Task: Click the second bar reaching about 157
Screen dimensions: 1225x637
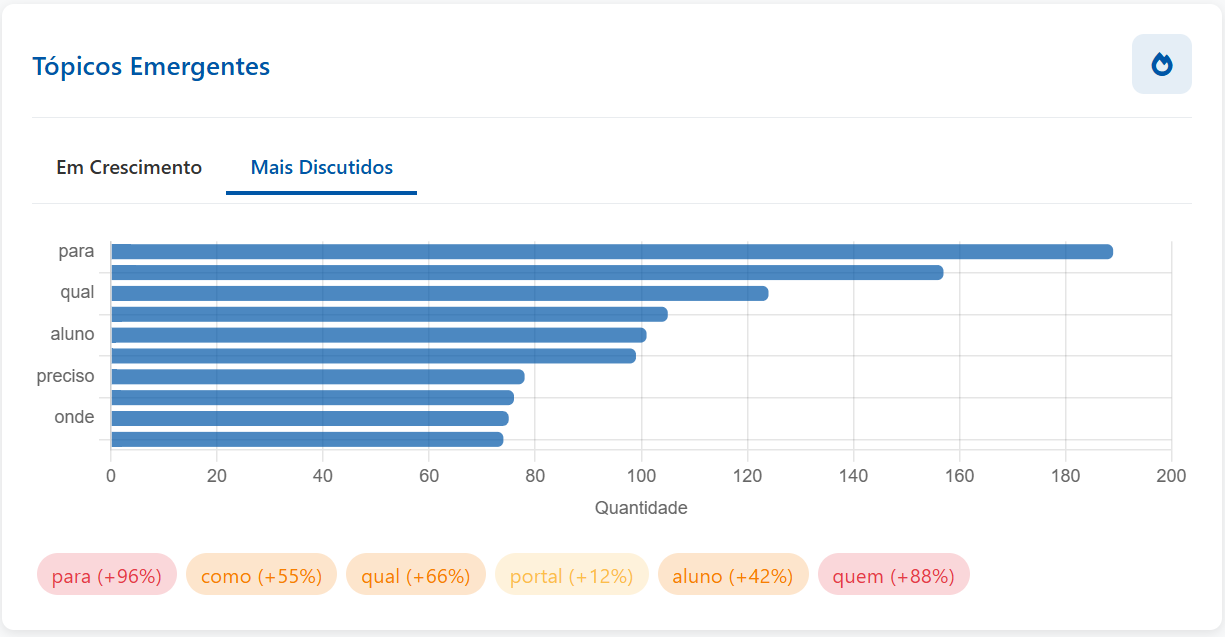Action: click(527, 272)
